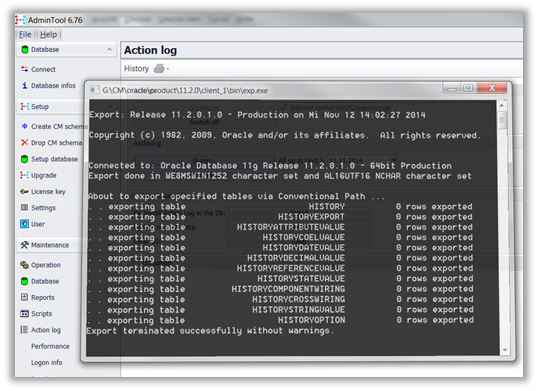Click the Action log list icon
This screenshot has width=538, height=391.
coord(24,330)
